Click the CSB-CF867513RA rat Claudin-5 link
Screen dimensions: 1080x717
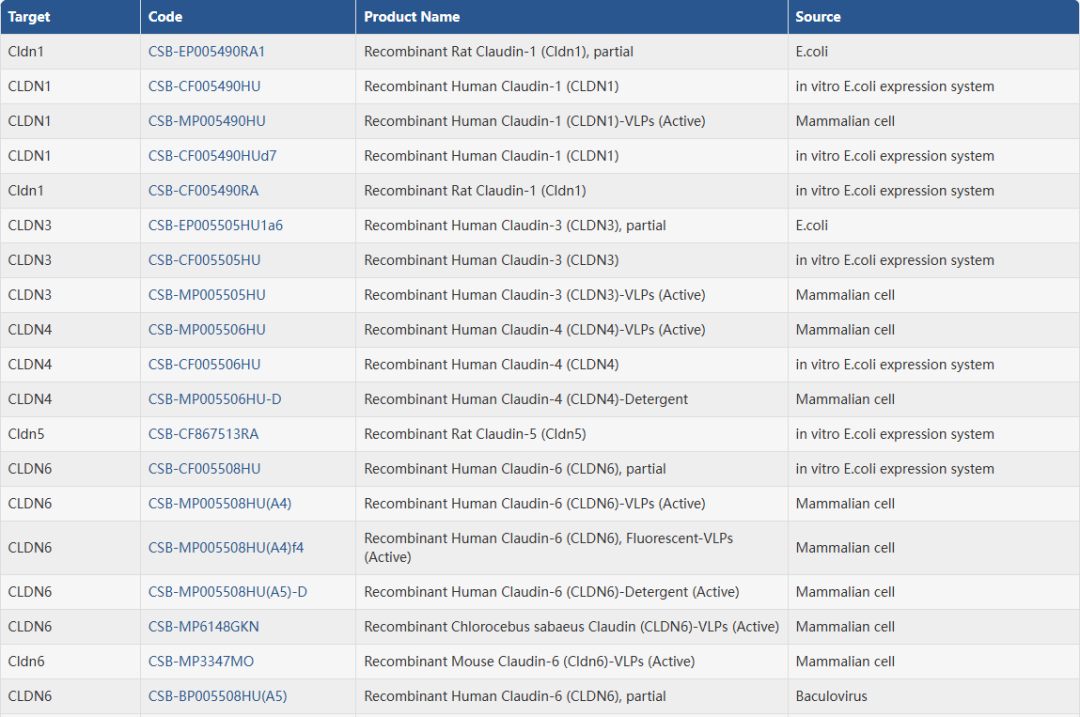pos(203,434)
